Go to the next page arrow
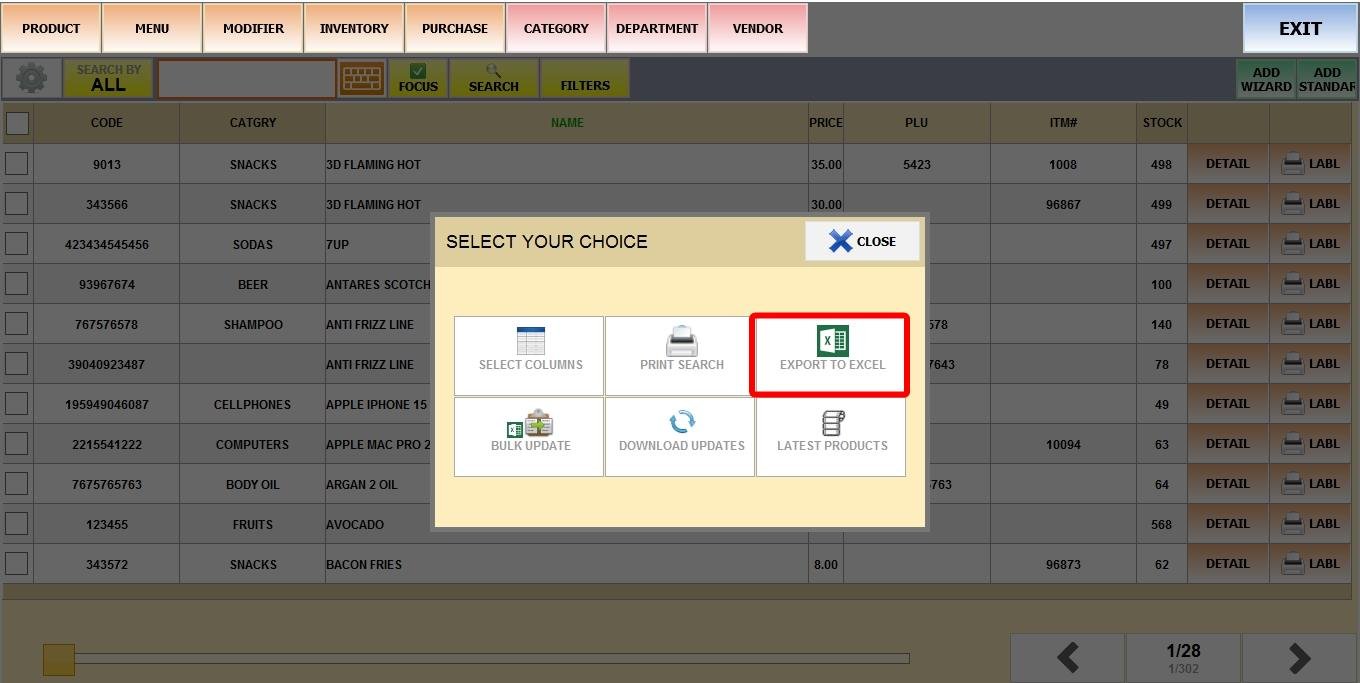This screenshot has width=1360, height=683. tap(1299, 658)
